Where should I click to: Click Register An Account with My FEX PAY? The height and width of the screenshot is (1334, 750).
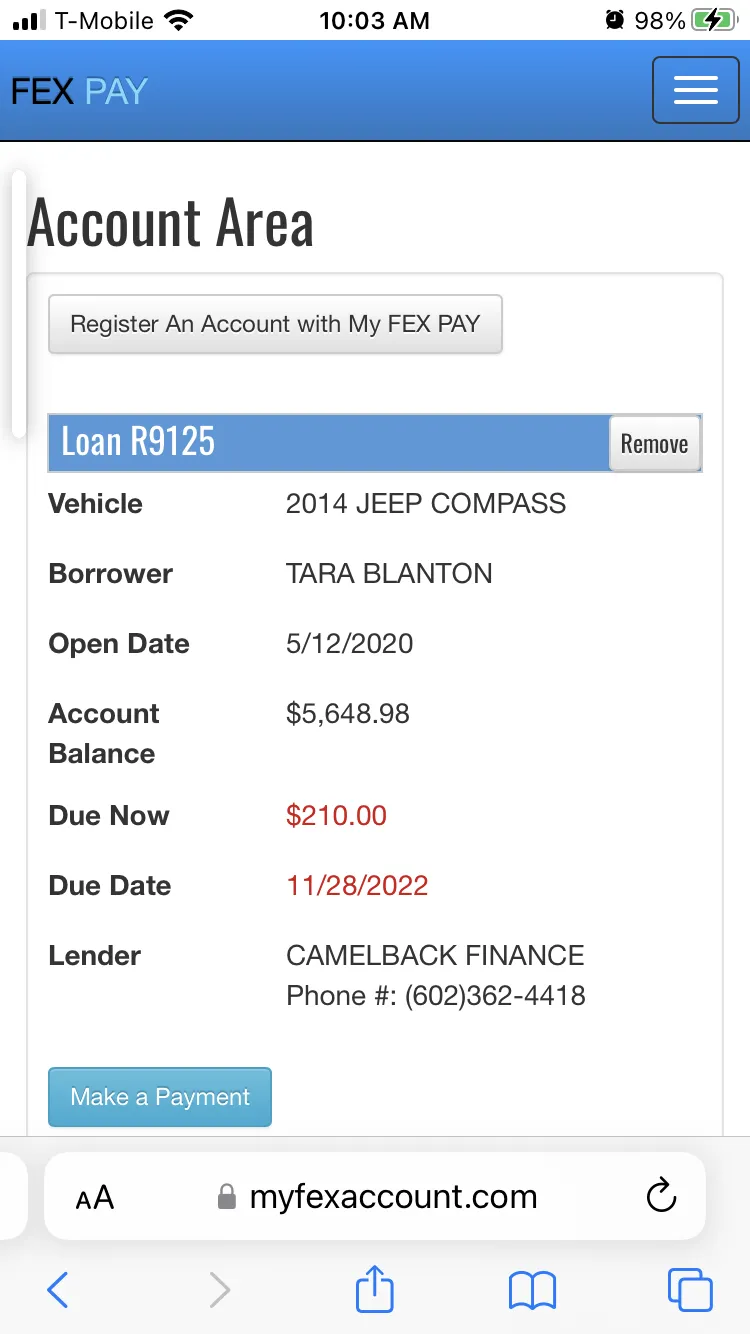pos(275,324)
